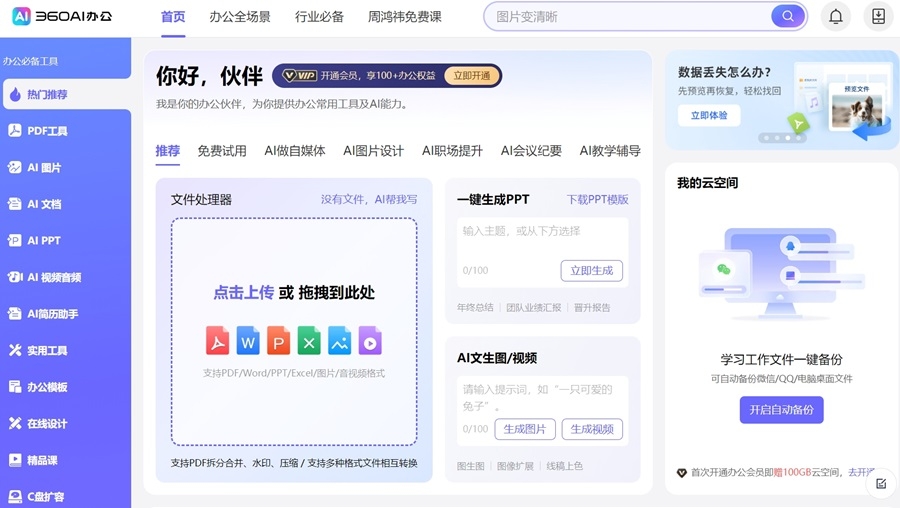
Task: Open the 下载PPT模版 link
Action: (x=598, y=199)
